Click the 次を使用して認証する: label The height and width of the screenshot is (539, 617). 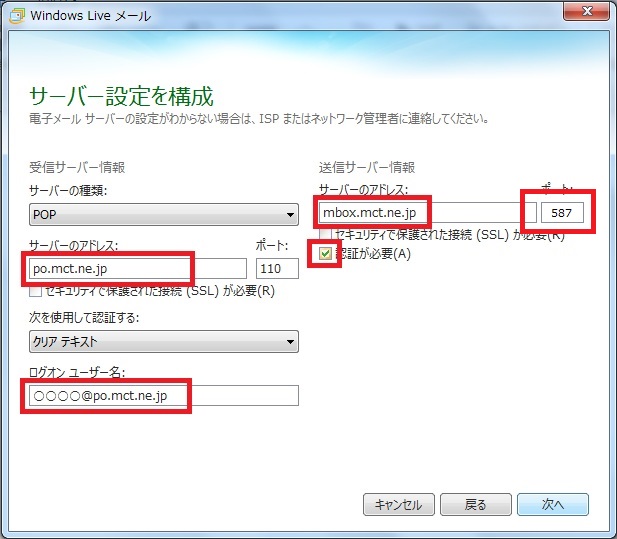84,317
